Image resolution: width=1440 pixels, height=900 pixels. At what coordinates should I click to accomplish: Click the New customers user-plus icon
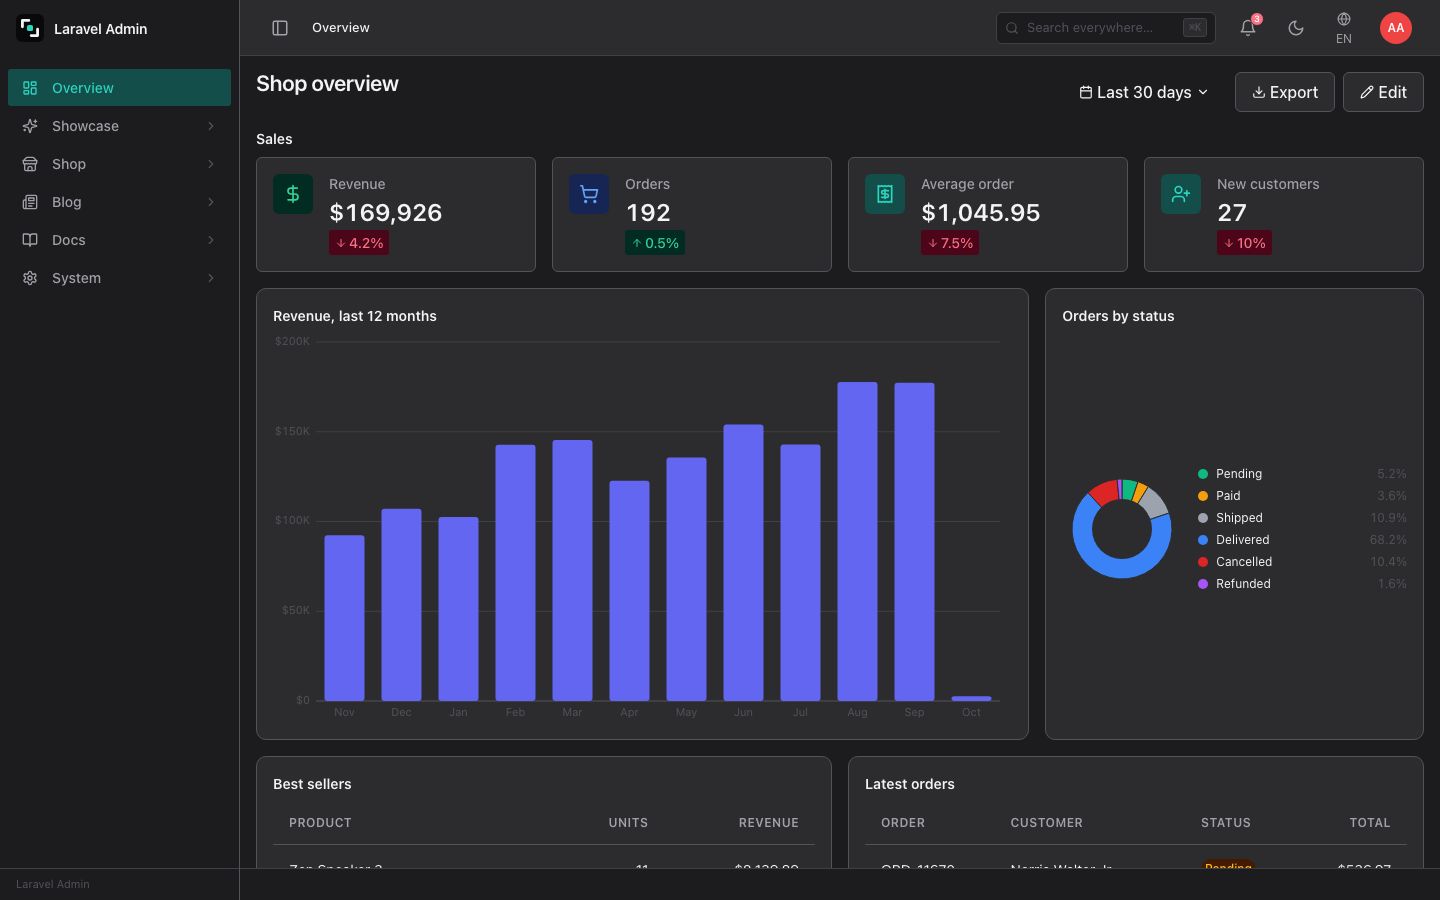pyautogui.click(x=1181, y=194)
